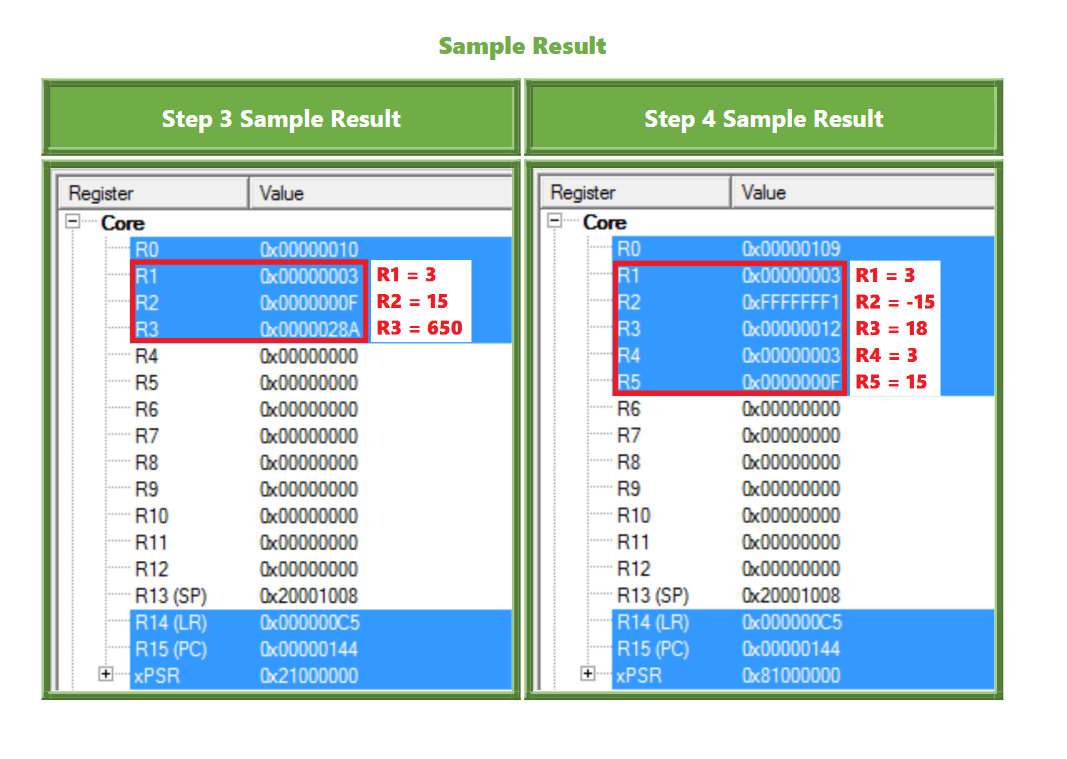1067x759 pixels.
Task: Expand the xPSR entry in Step 3 panel
Action: (x=105, y=675)
